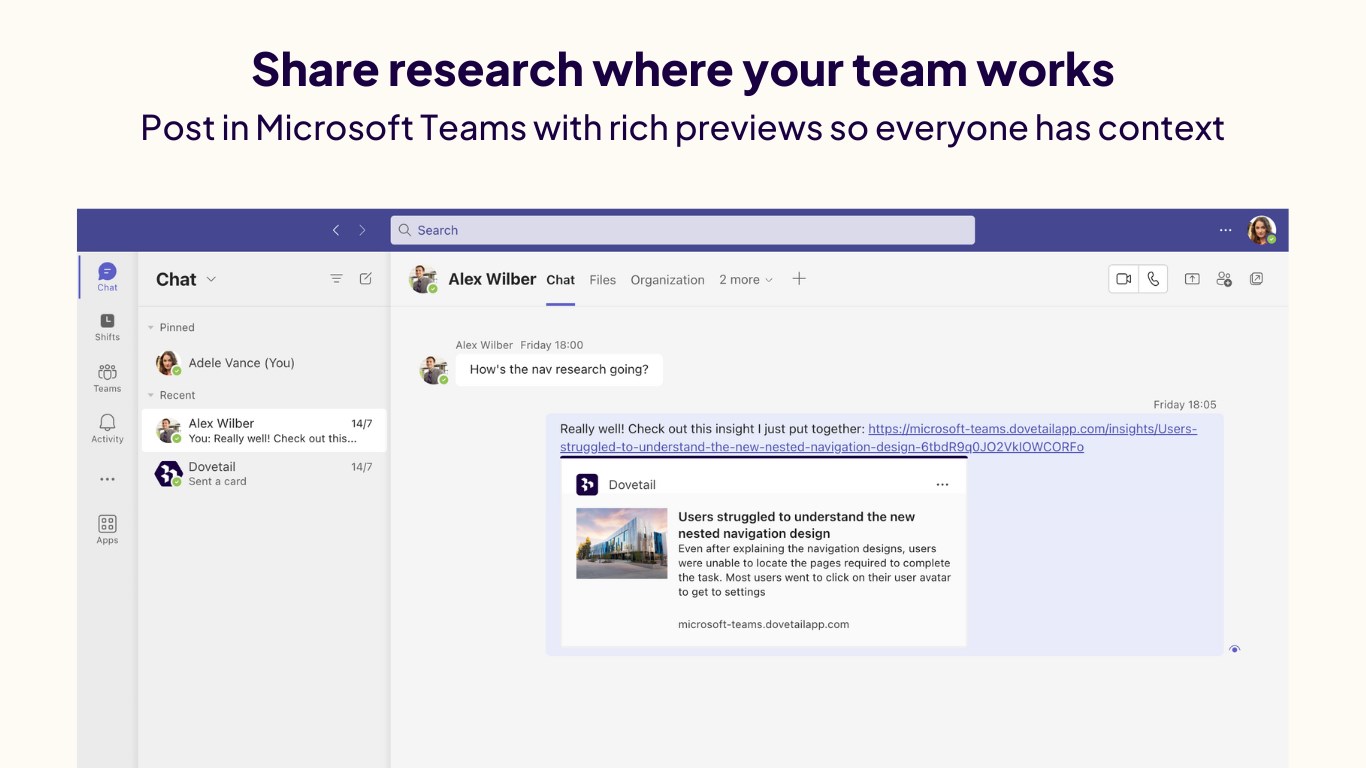The width and height of the screenshot is (1366, 768).
Task: Pop out the chat window
Action: [1257, 279]
